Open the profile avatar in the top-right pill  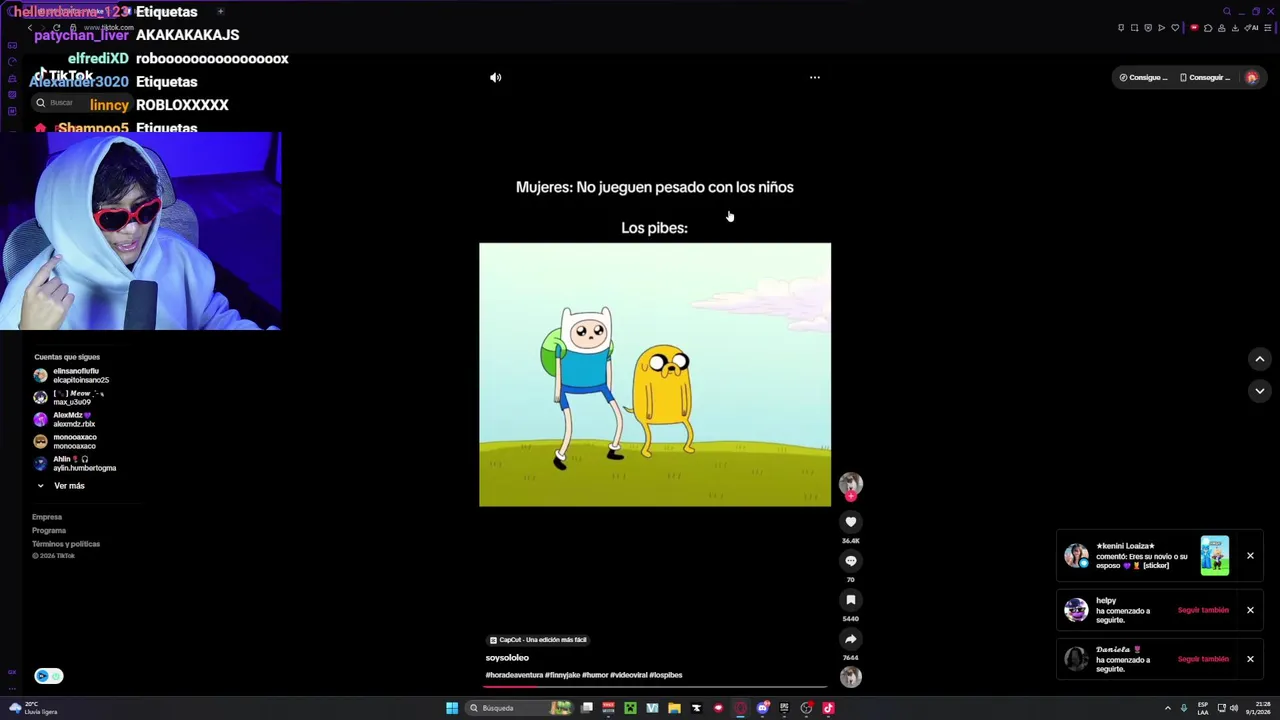[1252, 77]
